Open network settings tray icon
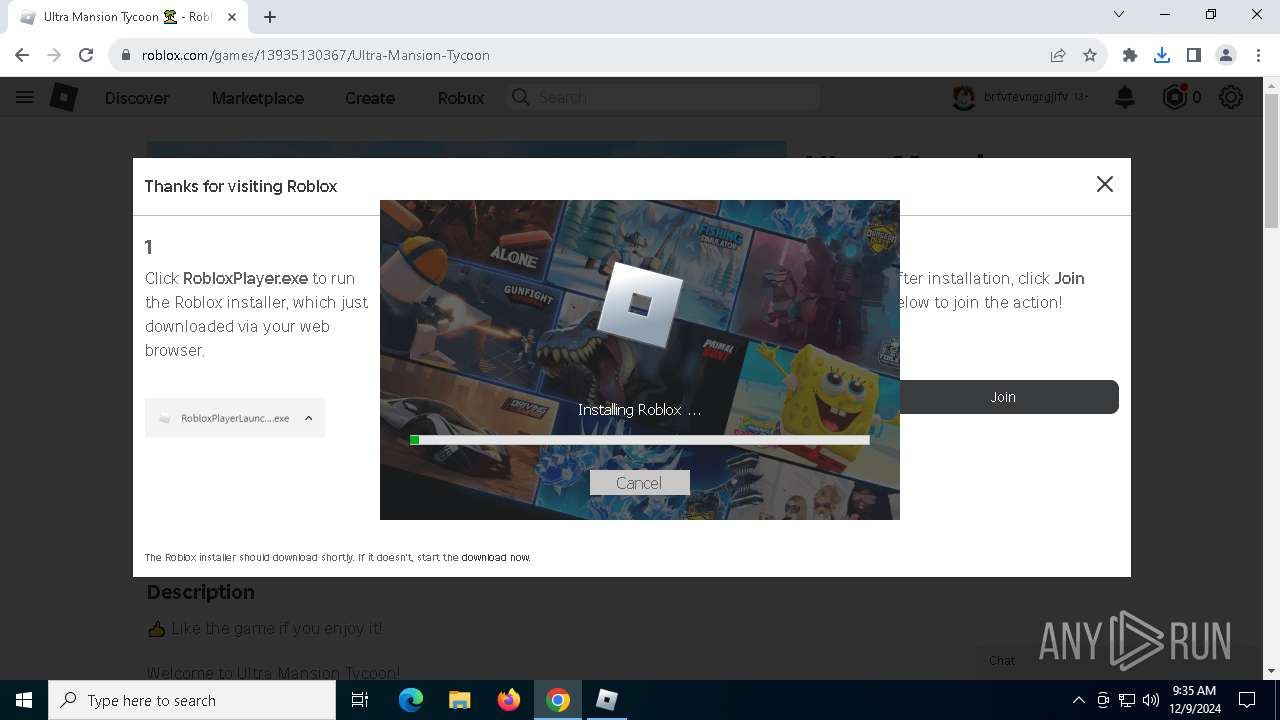 coord(1127,700)
